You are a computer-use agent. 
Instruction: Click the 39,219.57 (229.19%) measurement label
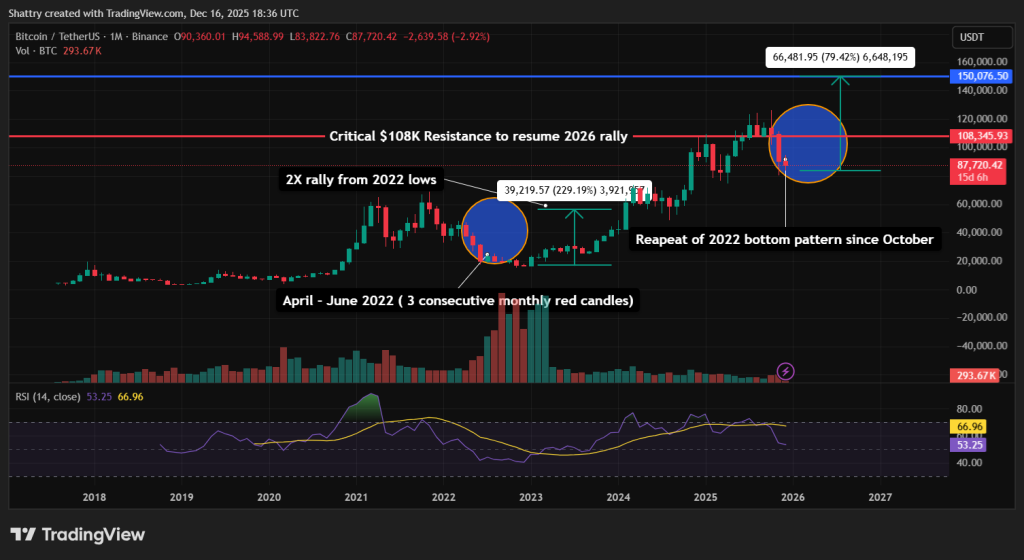pyautogui.click(x=574, y=190)
